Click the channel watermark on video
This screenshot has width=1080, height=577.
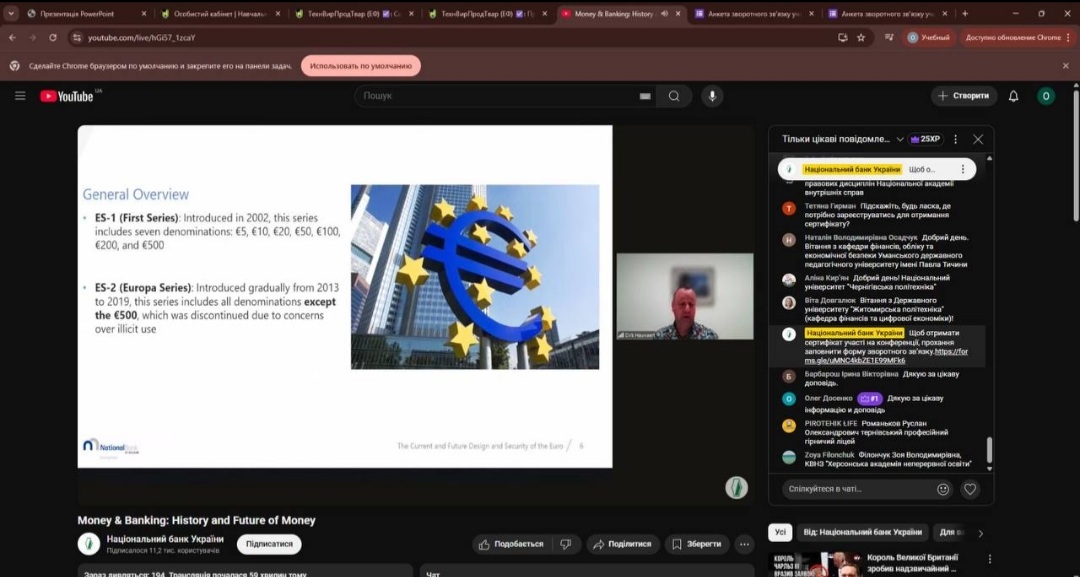[x=736, y=487]
